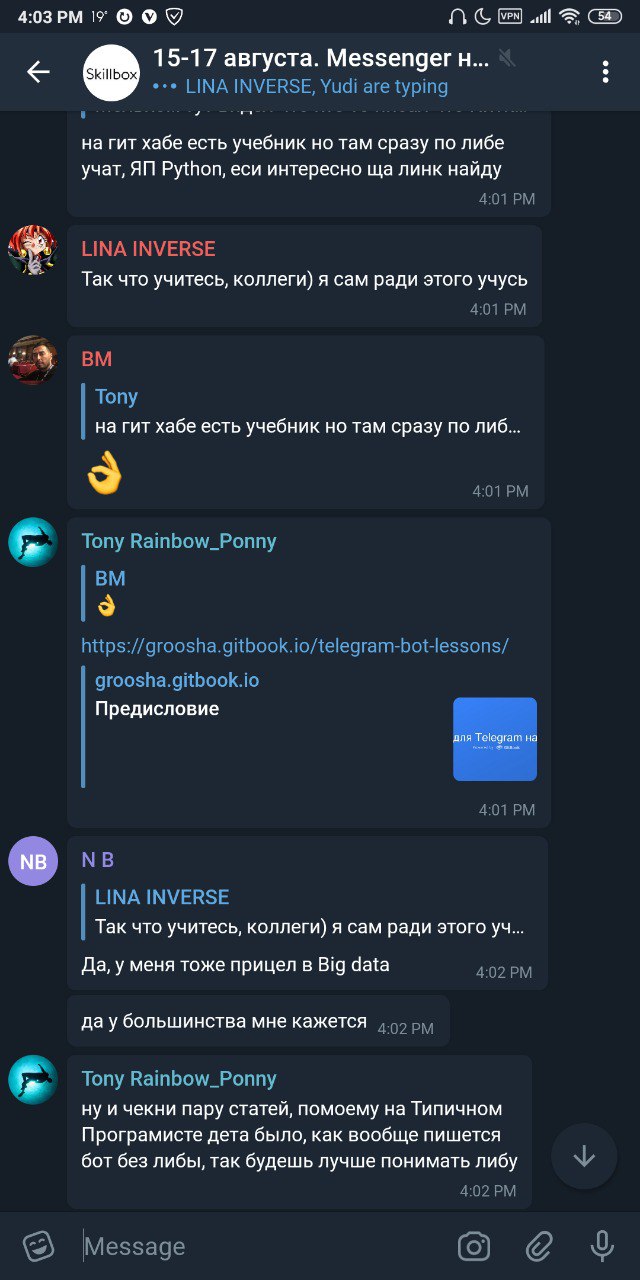Jump to quoted Tony message in BM's reply

point(307,412)
